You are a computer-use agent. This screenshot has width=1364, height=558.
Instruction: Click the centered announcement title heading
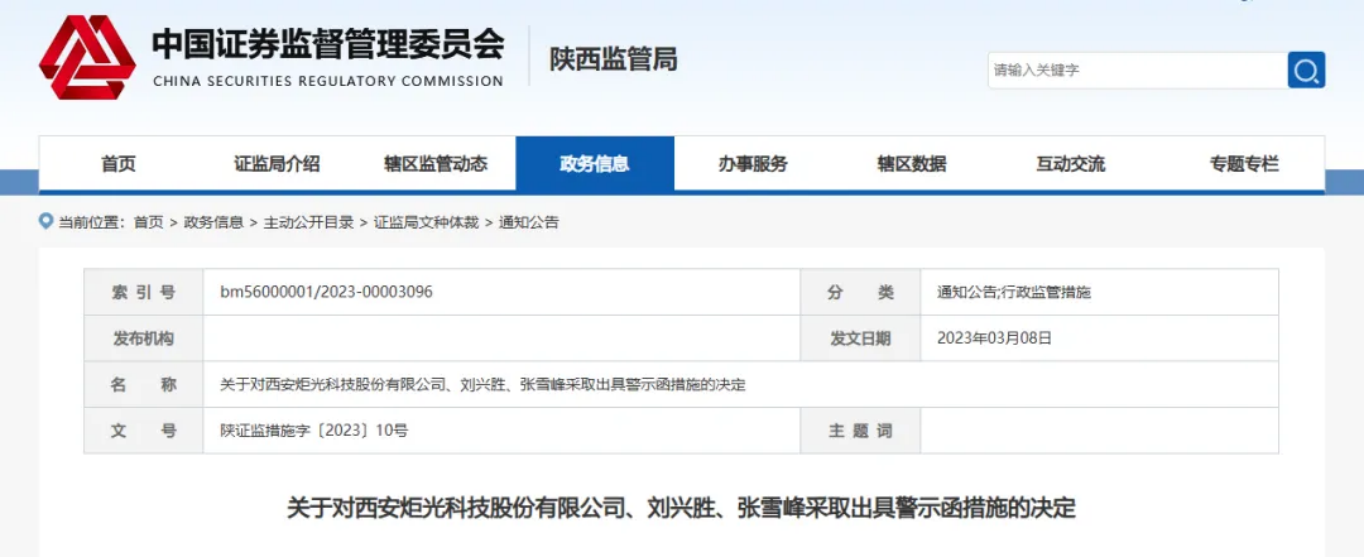pos(681,507)
